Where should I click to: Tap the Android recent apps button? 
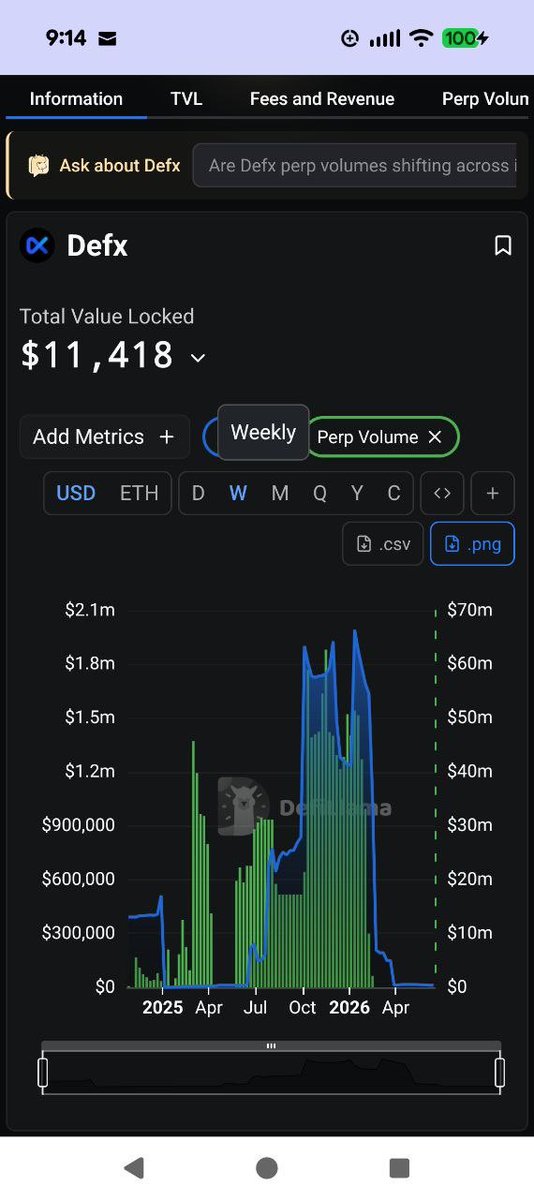click(399, 1167)
